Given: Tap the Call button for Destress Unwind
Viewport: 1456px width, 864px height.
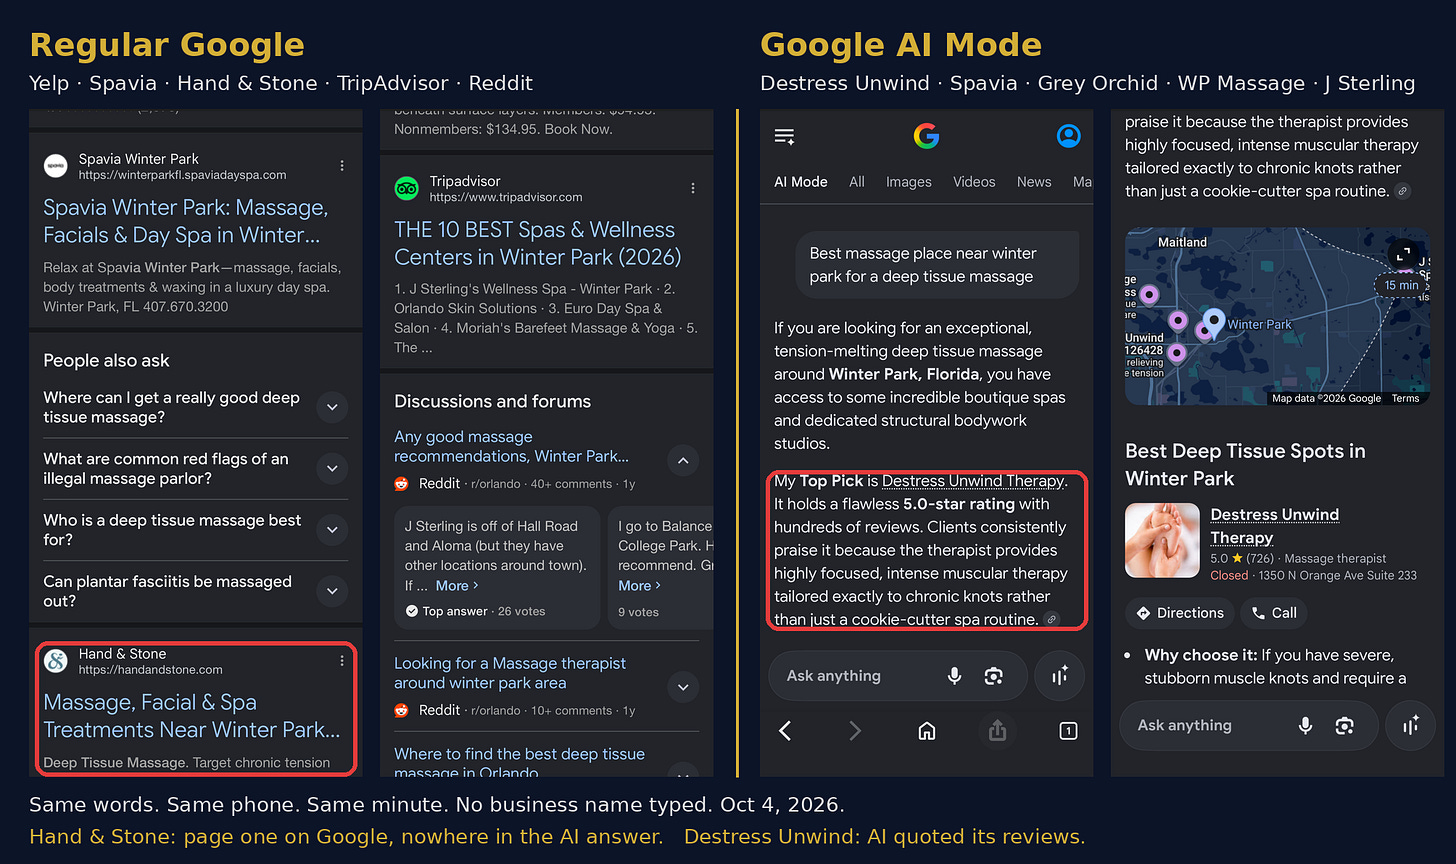Looking at the screenshot, I should pyautogui.click(x=1274, y=613).
